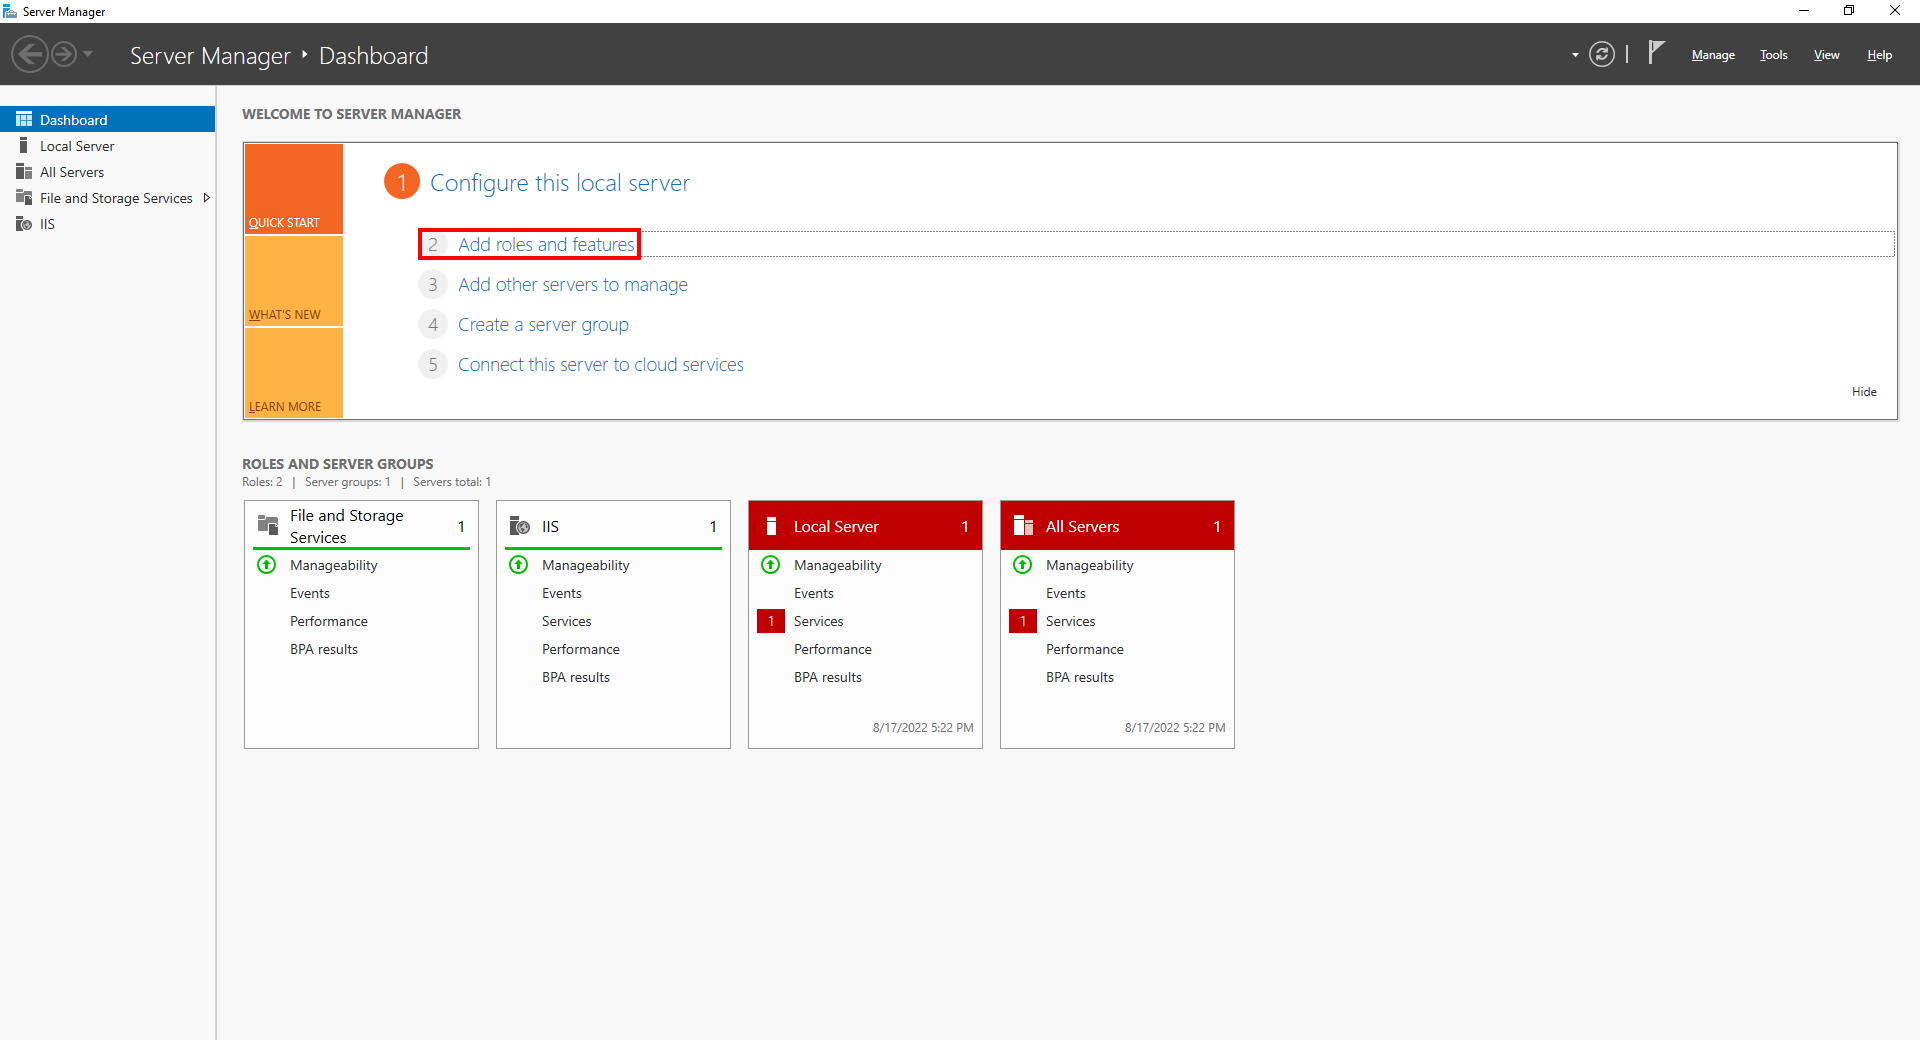
Task: Open the View menu
Action: click(x=1827, y=55)
